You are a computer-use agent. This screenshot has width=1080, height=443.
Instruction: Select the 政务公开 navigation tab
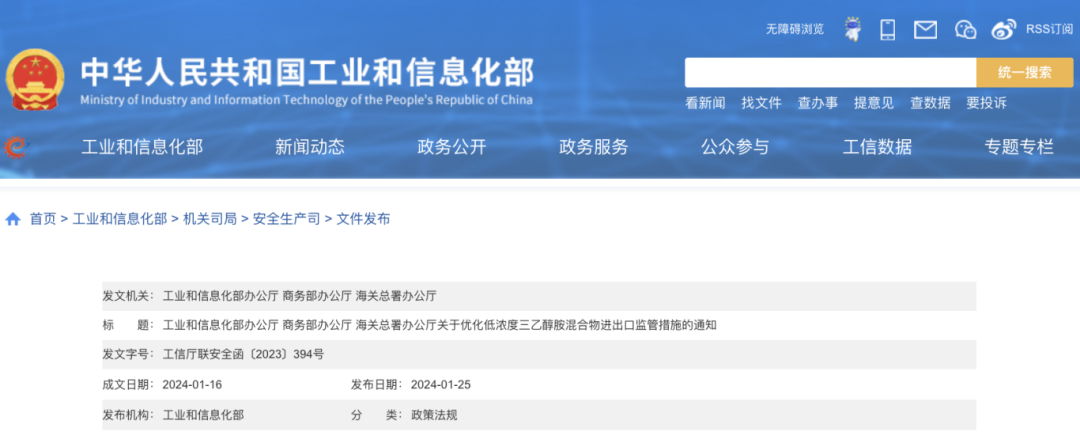pos(452,147)
